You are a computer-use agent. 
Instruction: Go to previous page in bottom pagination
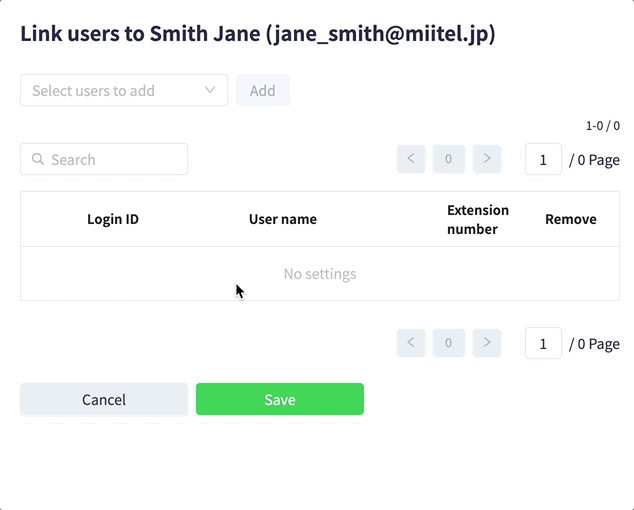[x=410, y=343]
